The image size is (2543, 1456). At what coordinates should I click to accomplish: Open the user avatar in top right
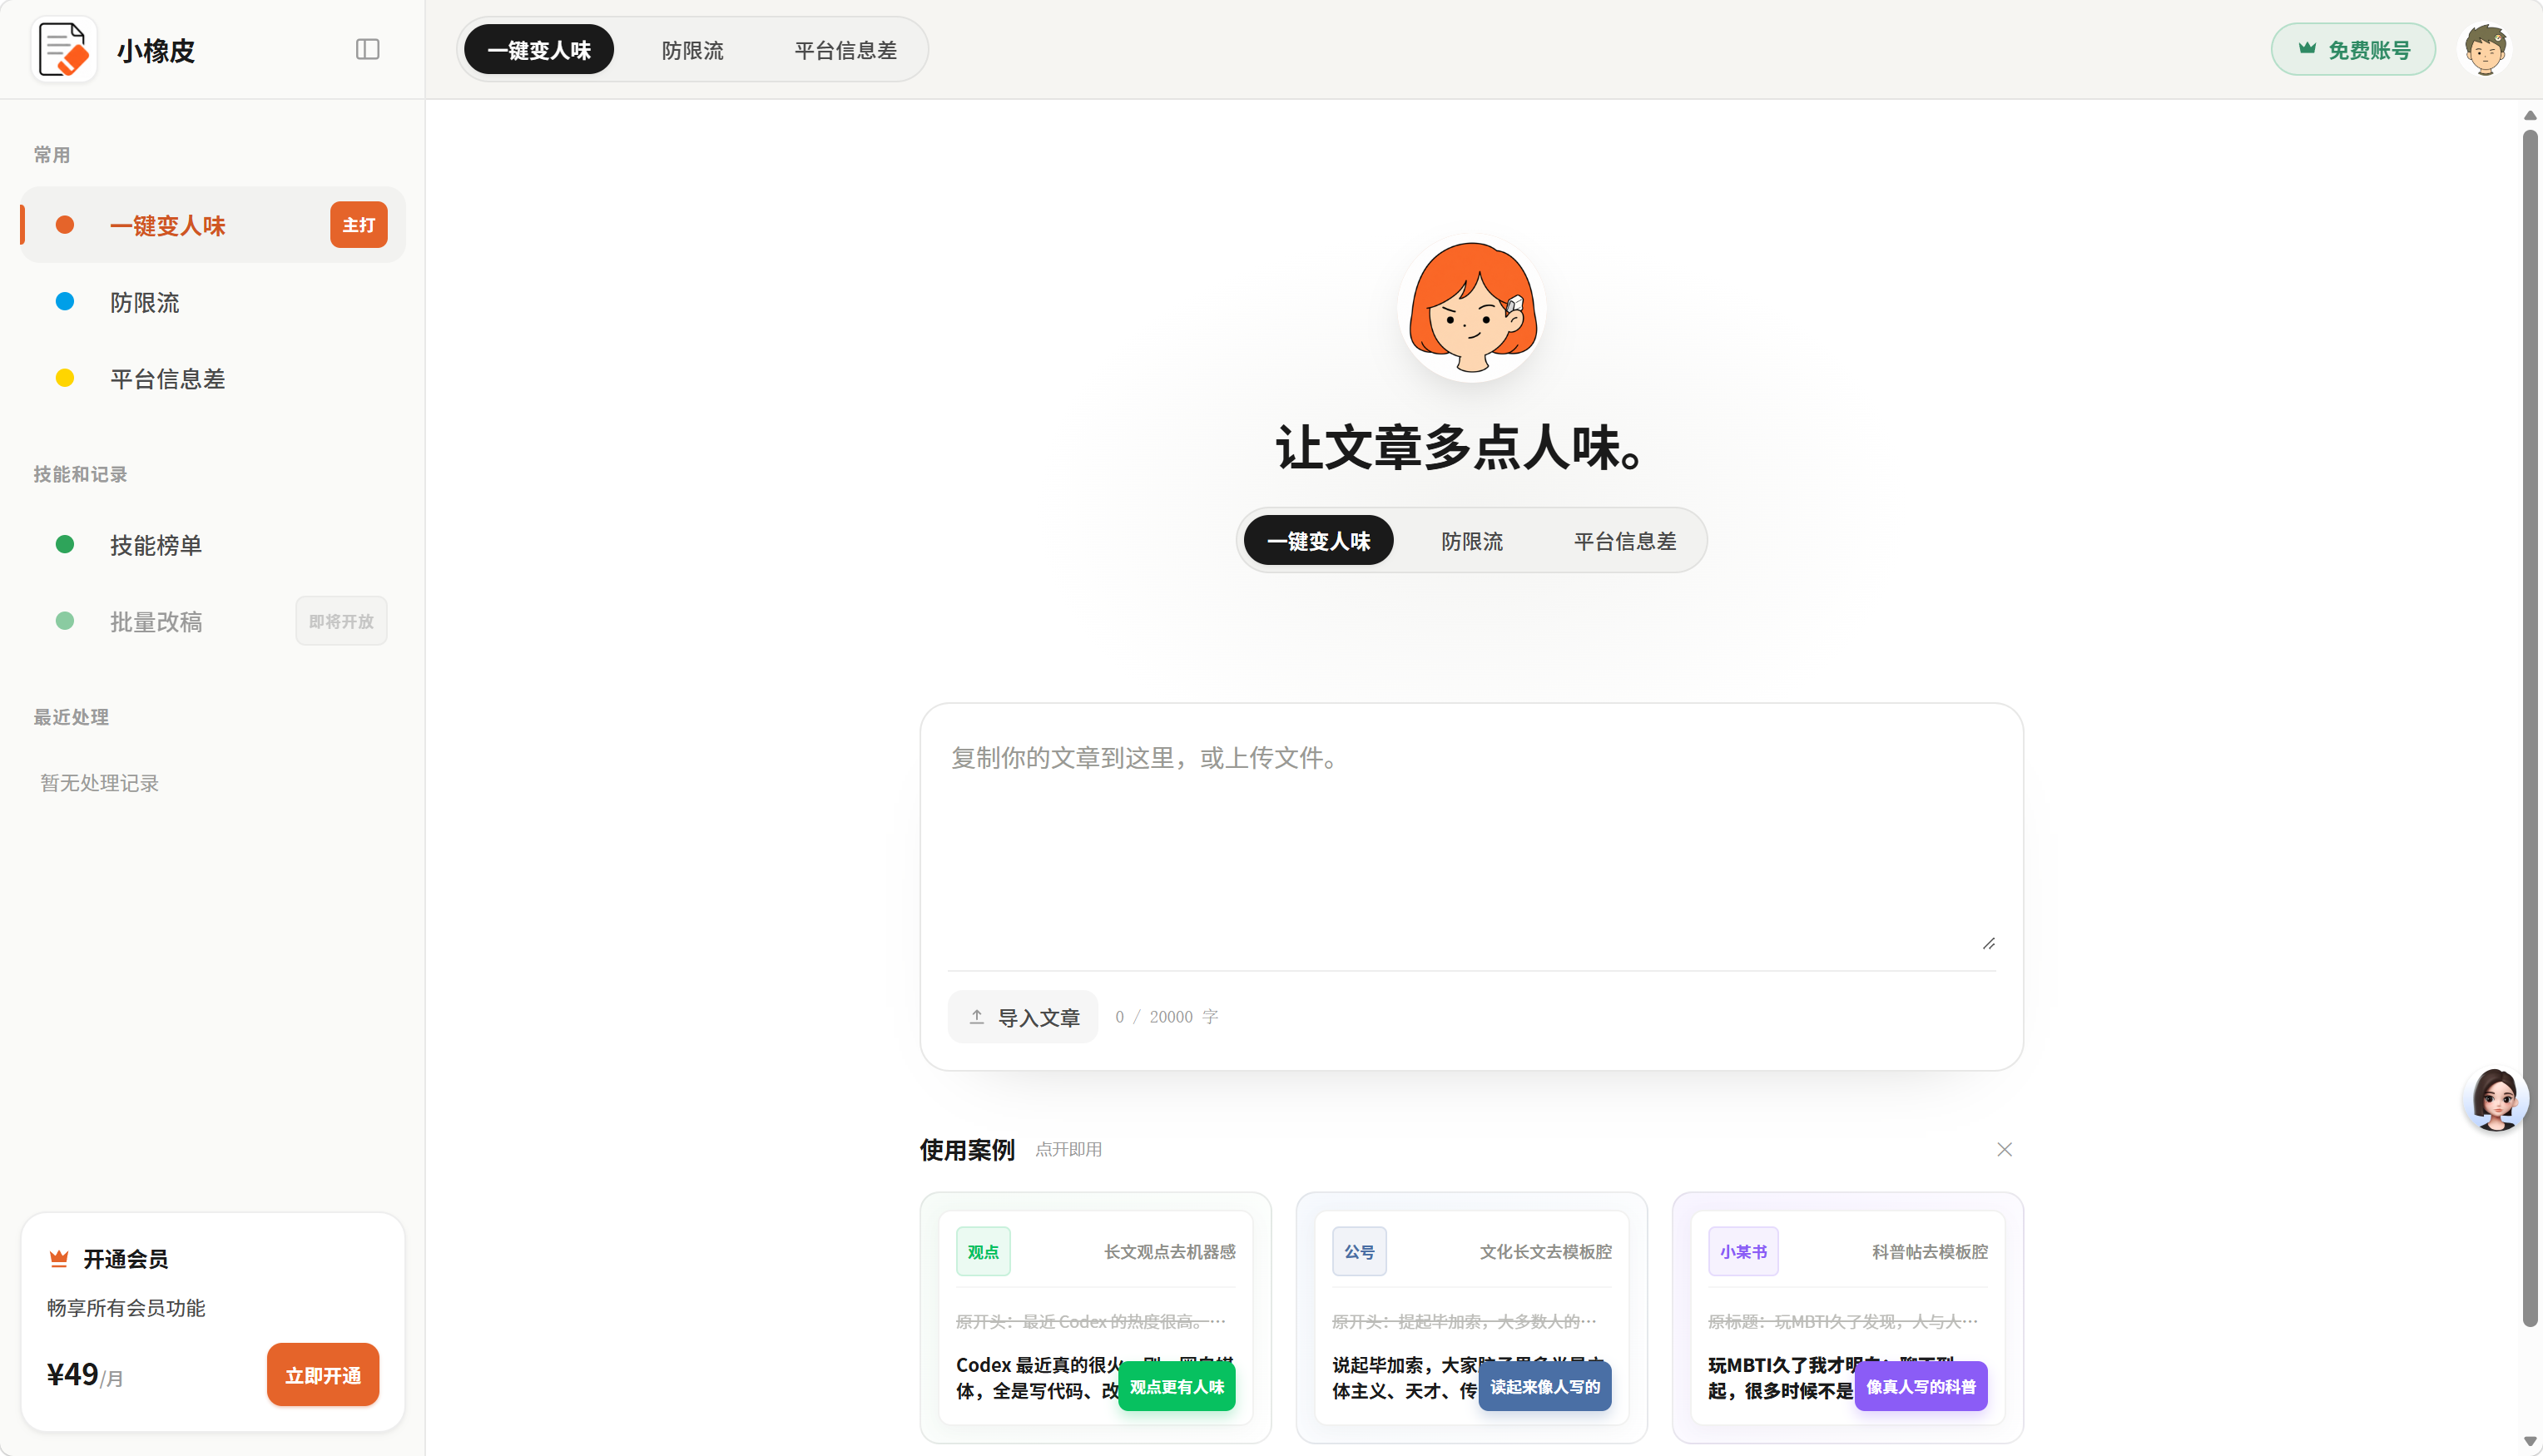[x=2485, y=49]
